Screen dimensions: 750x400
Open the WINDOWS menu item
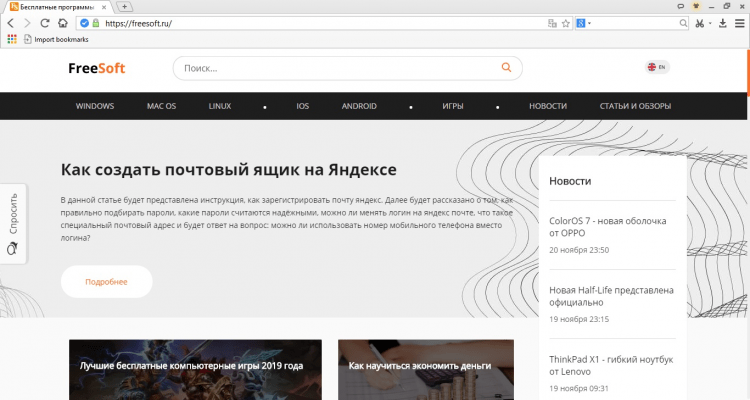[x=95, y=106]
